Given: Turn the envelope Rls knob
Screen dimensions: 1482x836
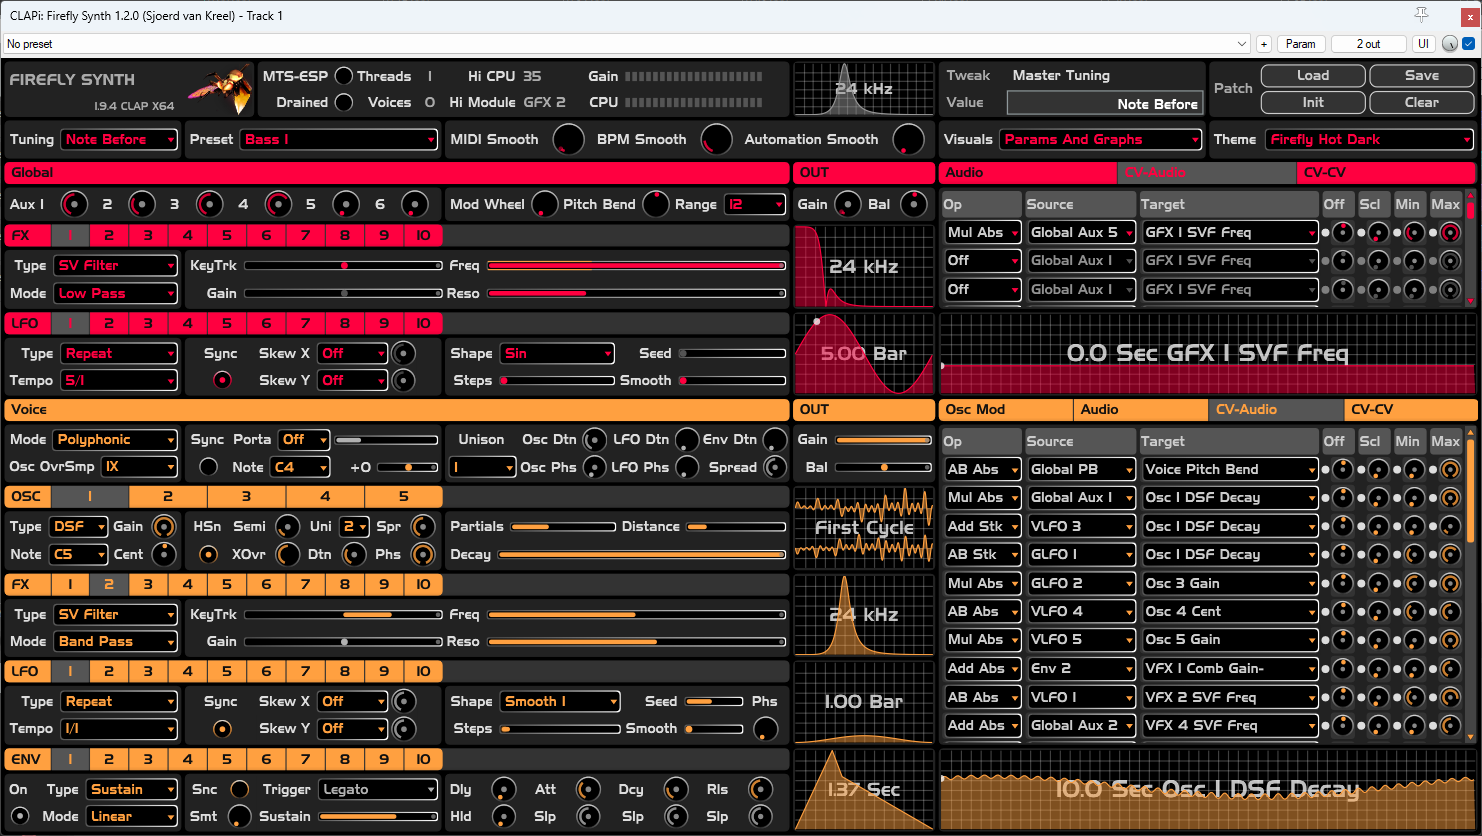Looking at the screenshot, I should pos(761,790).
